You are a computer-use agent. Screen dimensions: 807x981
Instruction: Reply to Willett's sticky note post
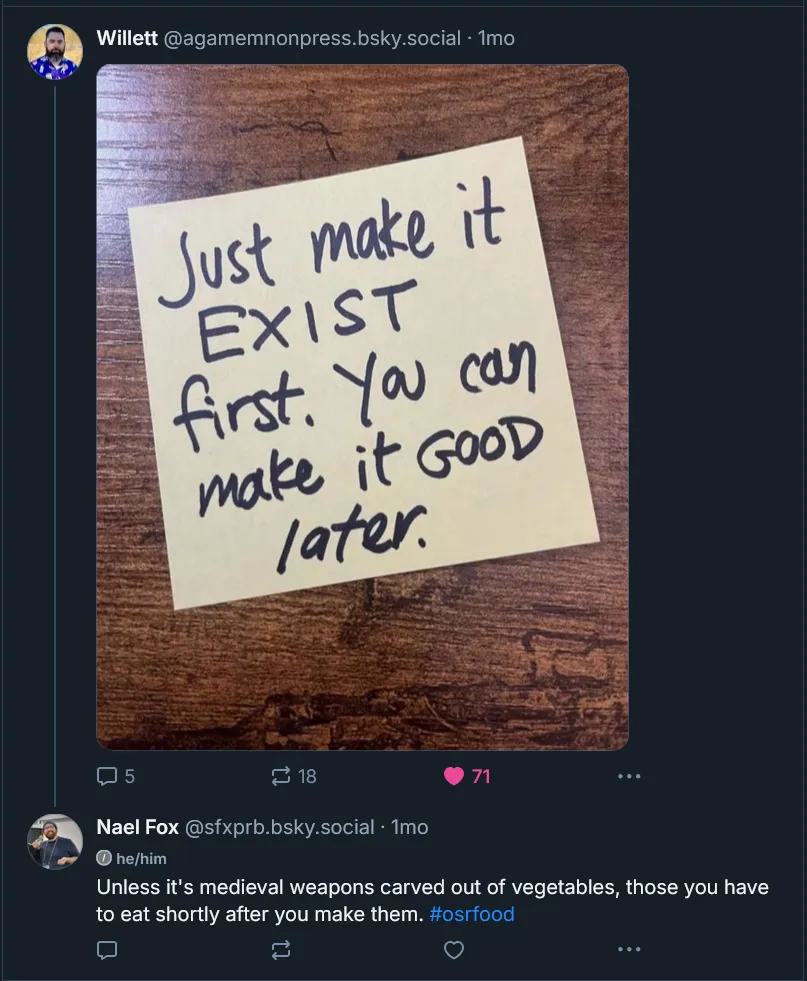point(107,776)
